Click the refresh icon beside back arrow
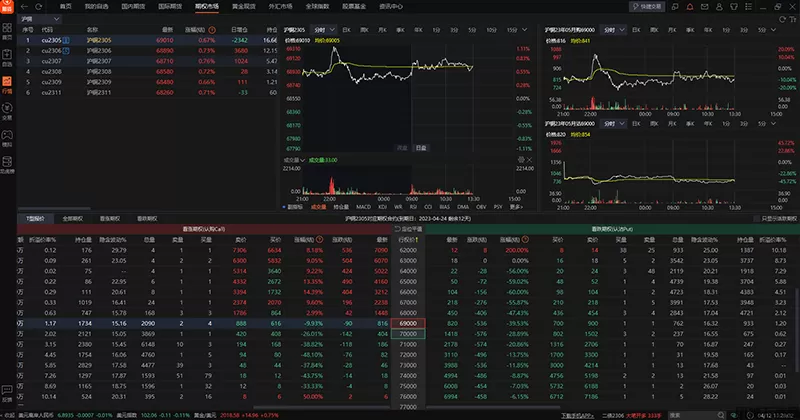800x420 pixels. click(x=38, y=6)
